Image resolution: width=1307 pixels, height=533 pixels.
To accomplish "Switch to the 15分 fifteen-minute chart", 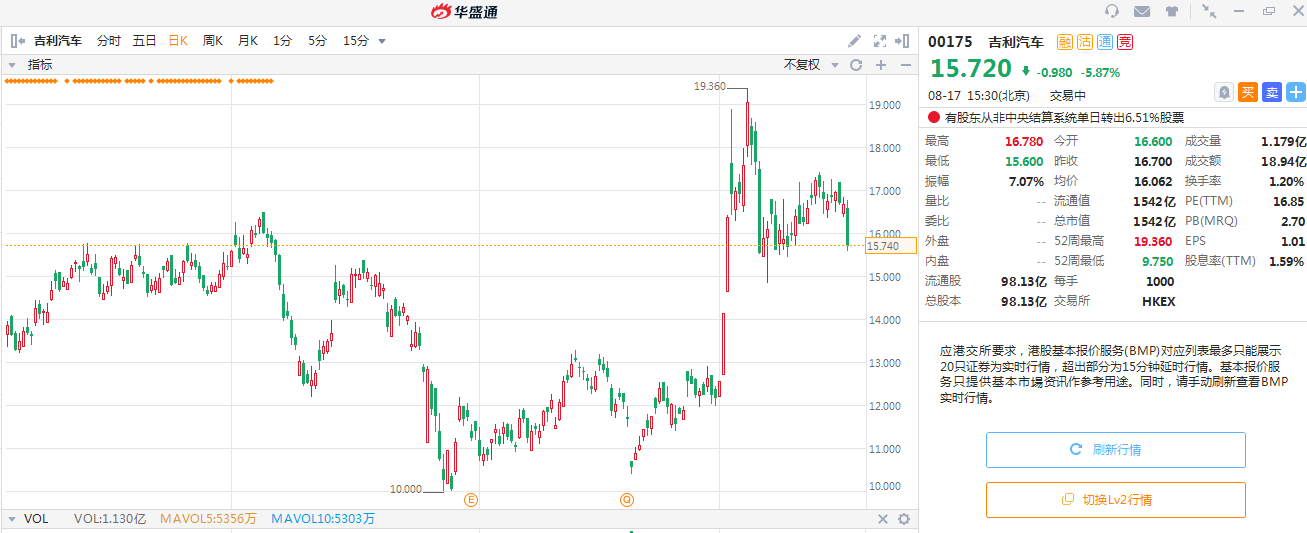I will [355, 41].
